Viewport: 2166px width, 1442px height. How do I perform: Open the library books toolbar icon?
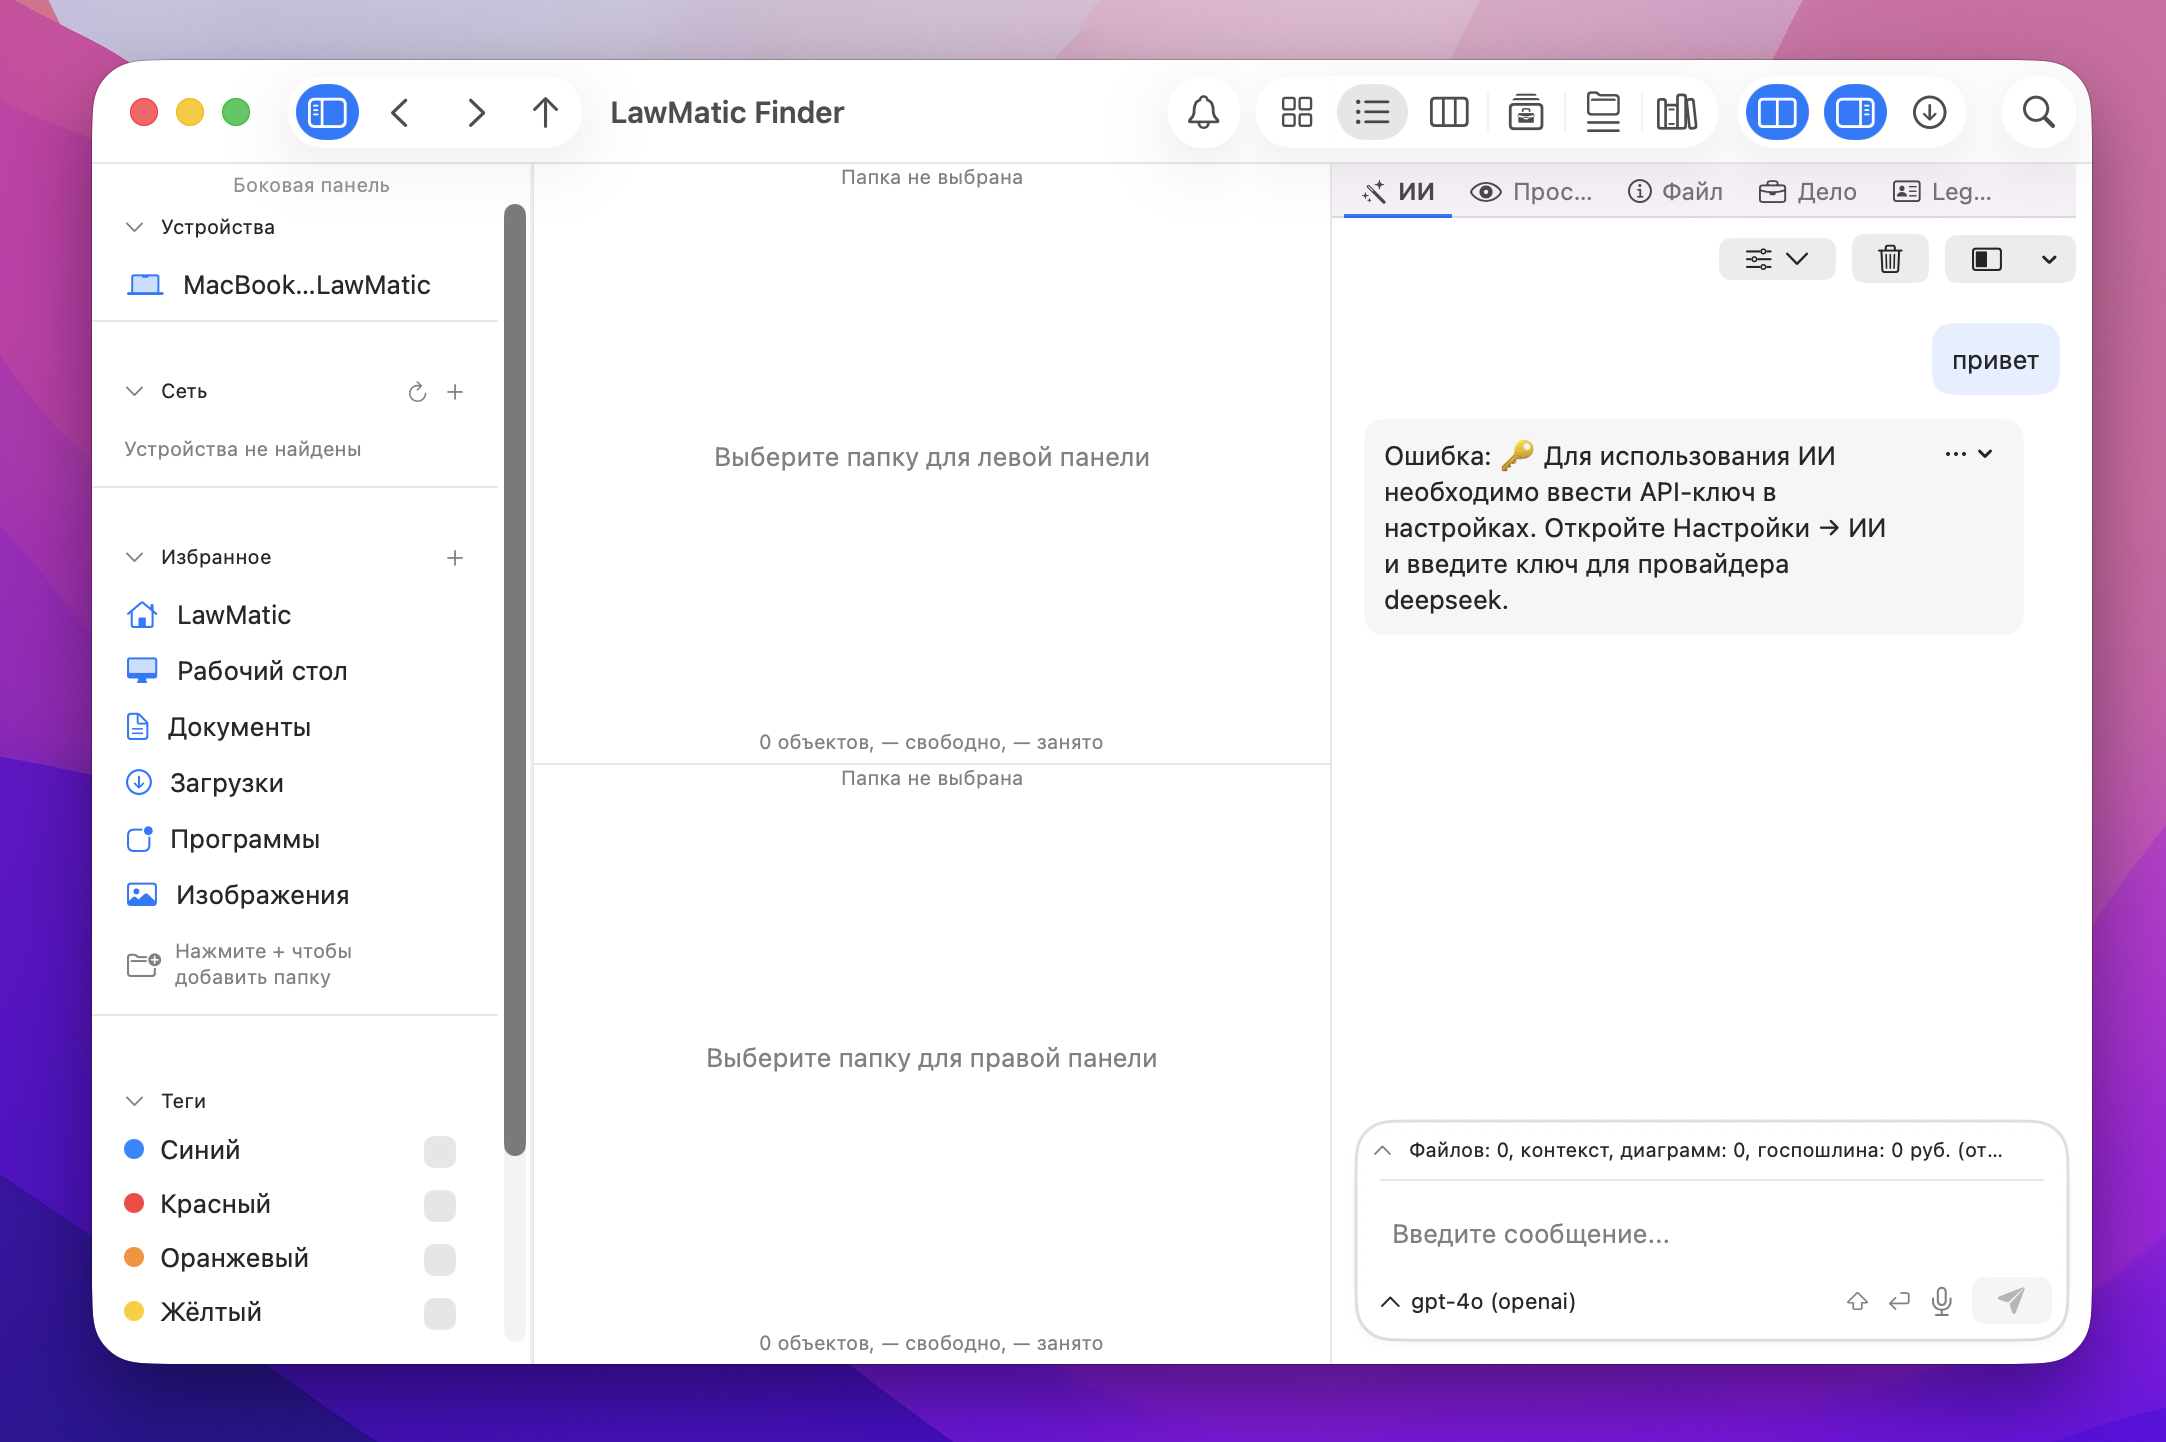click(x=1676, y=112)
